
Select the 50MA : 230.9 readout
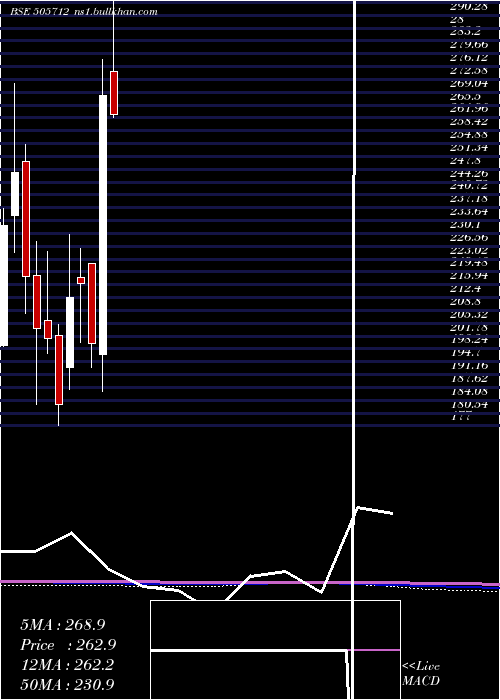pyautogui.click(x=67, y=684)
